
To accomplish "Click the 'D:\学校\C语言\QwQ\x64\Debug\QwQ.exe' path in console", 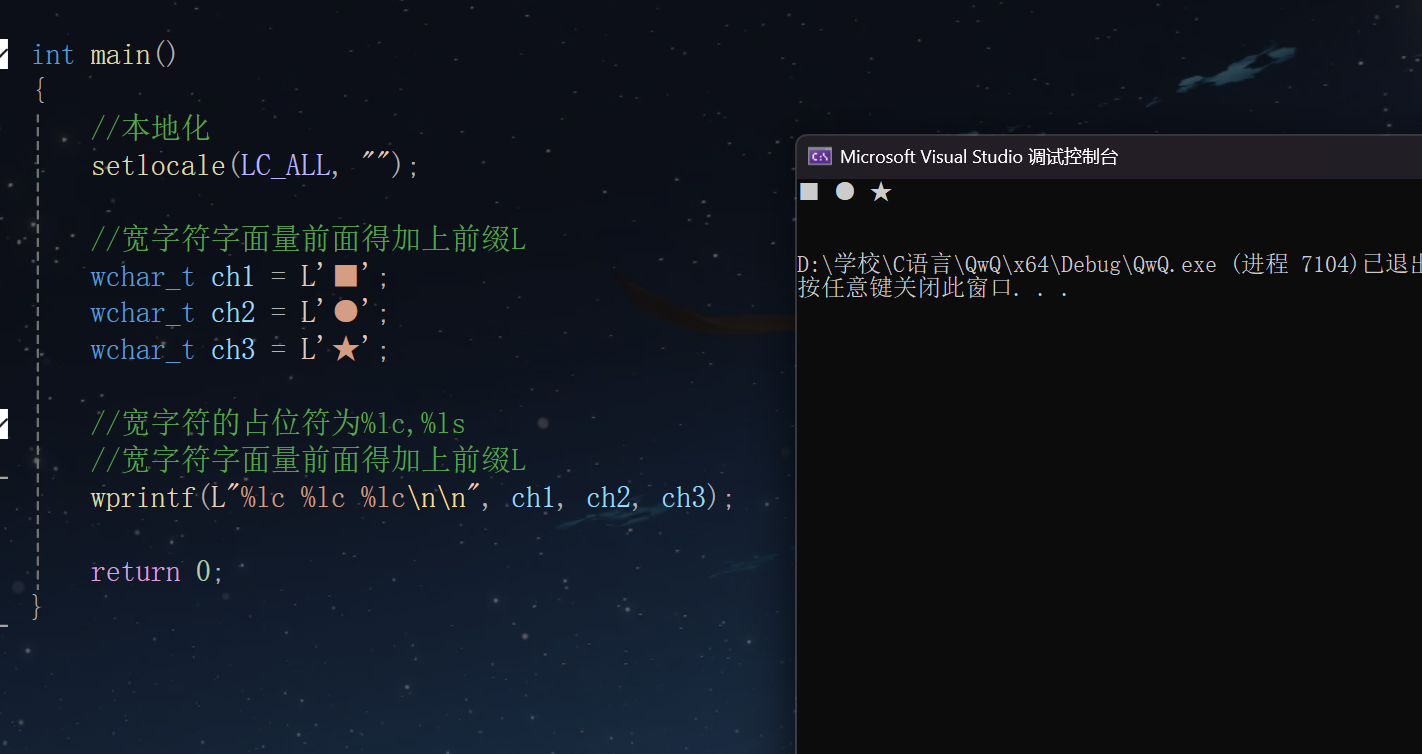I will point(1007,264).
